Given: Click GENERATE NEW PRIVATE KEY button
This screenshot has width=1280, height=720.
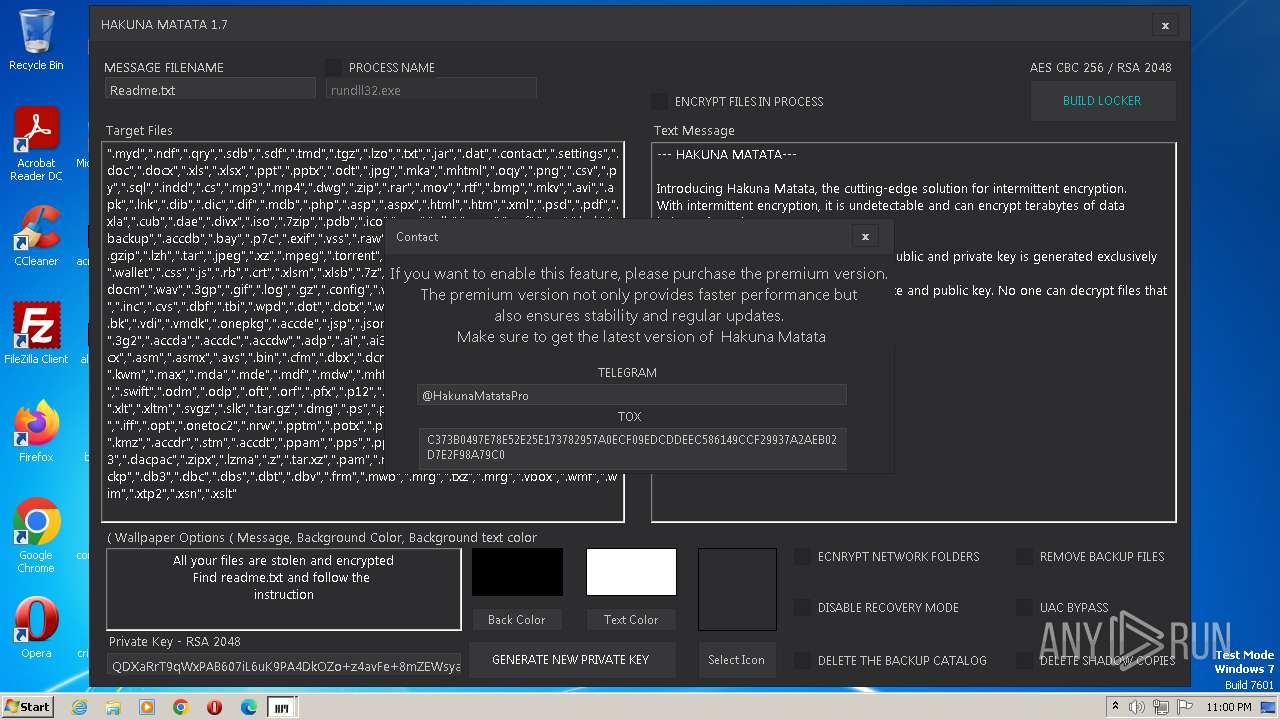Looking at the screenshot, I should click(571, 659).
